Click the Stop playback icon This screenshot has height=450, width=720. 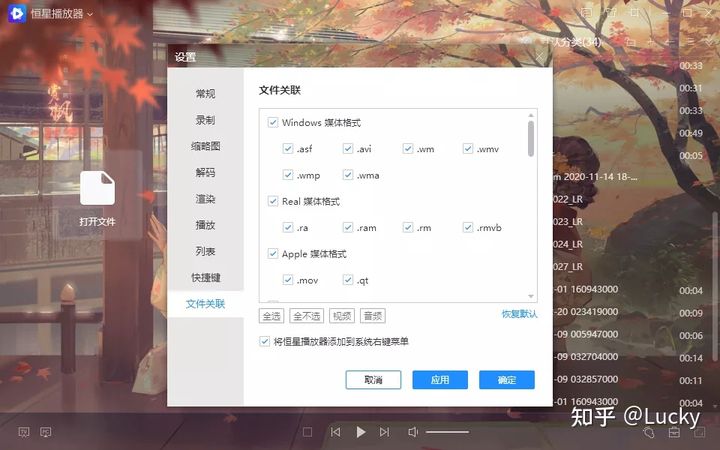click(x=308, y=432)
